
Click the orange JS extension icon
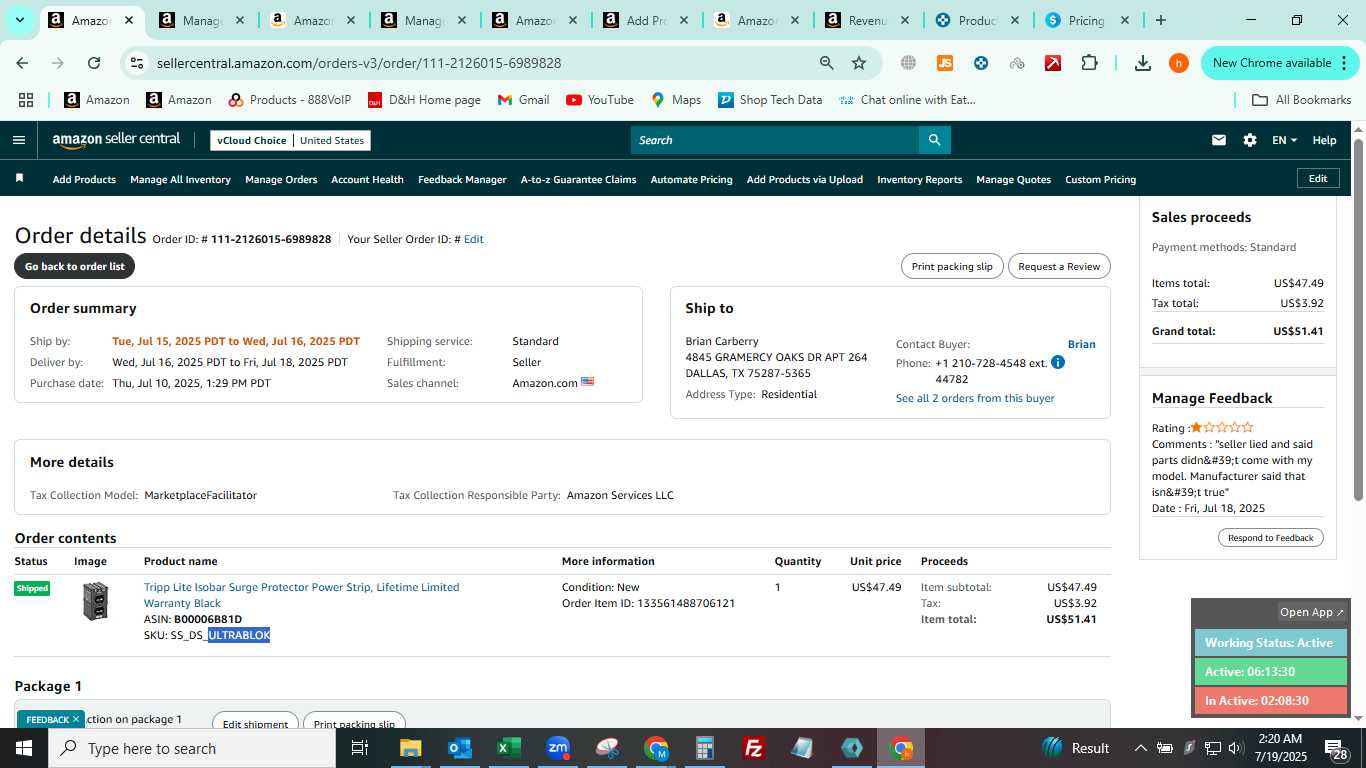click(x=944, y=63)
